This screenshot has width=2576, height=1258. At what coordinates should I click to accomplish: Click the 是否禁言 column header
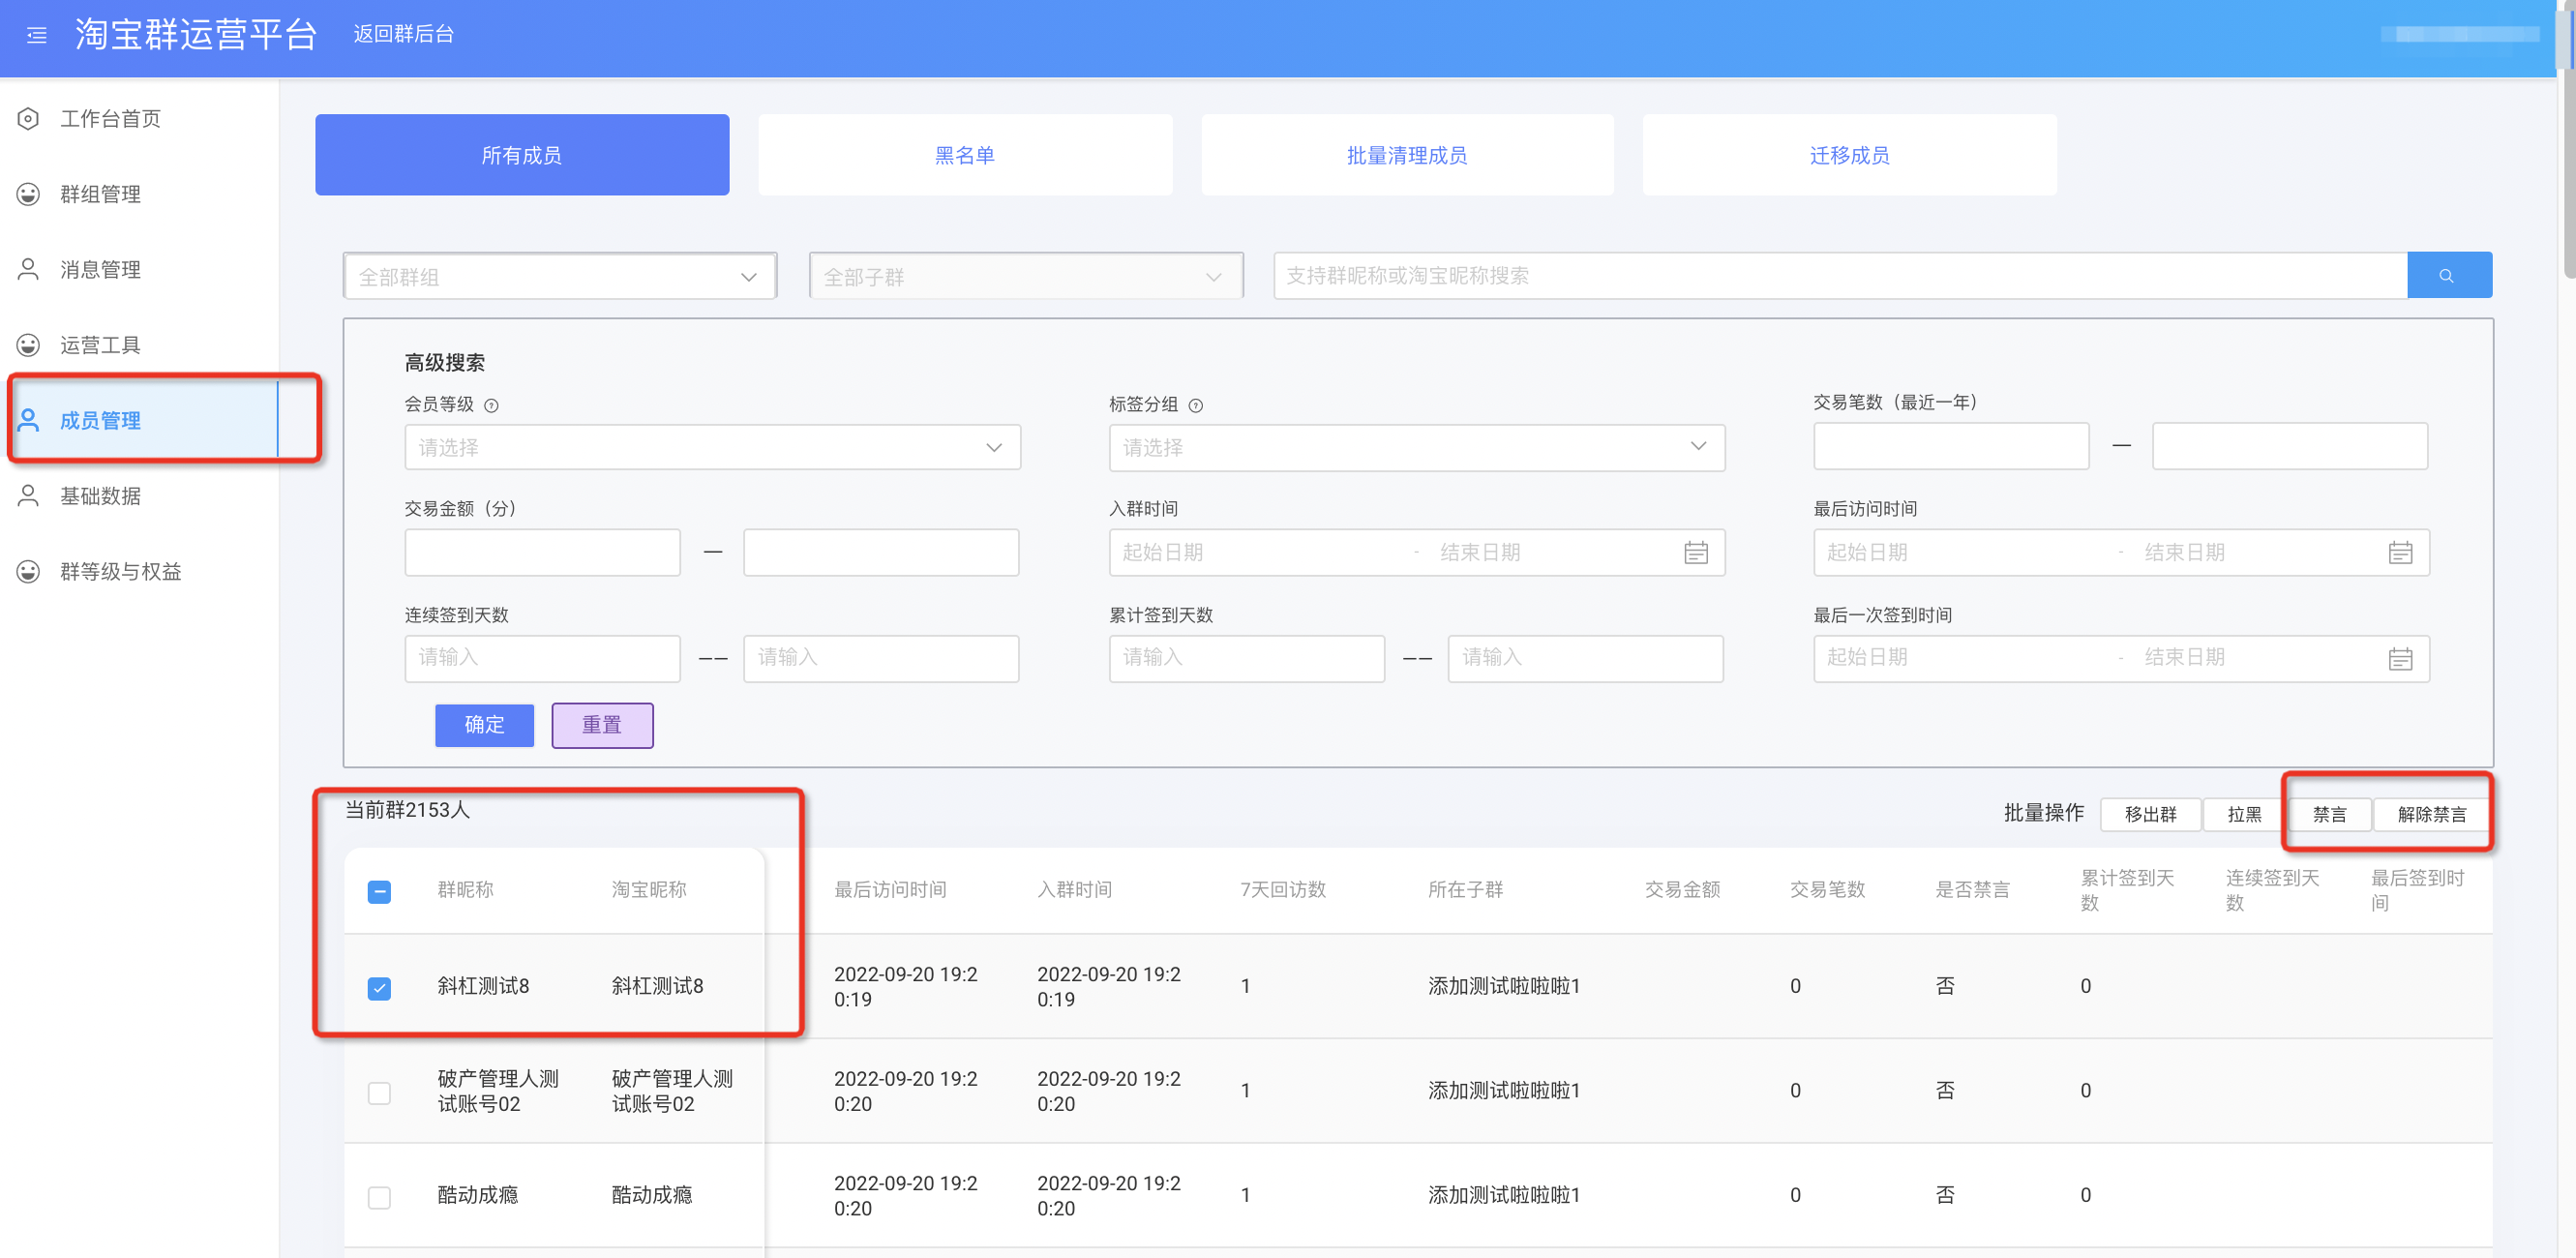1972,889
